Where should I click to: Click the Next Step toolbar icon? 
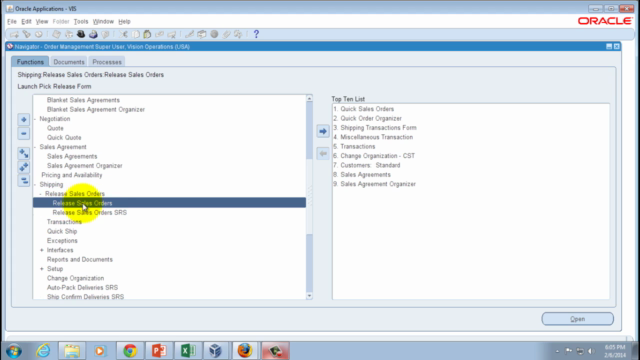coord(69,34)
